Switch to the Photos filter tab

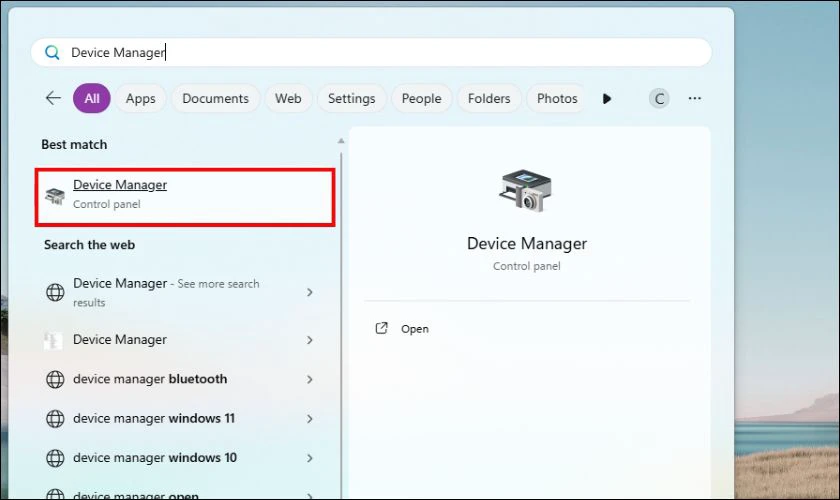[x=557, y=98]
